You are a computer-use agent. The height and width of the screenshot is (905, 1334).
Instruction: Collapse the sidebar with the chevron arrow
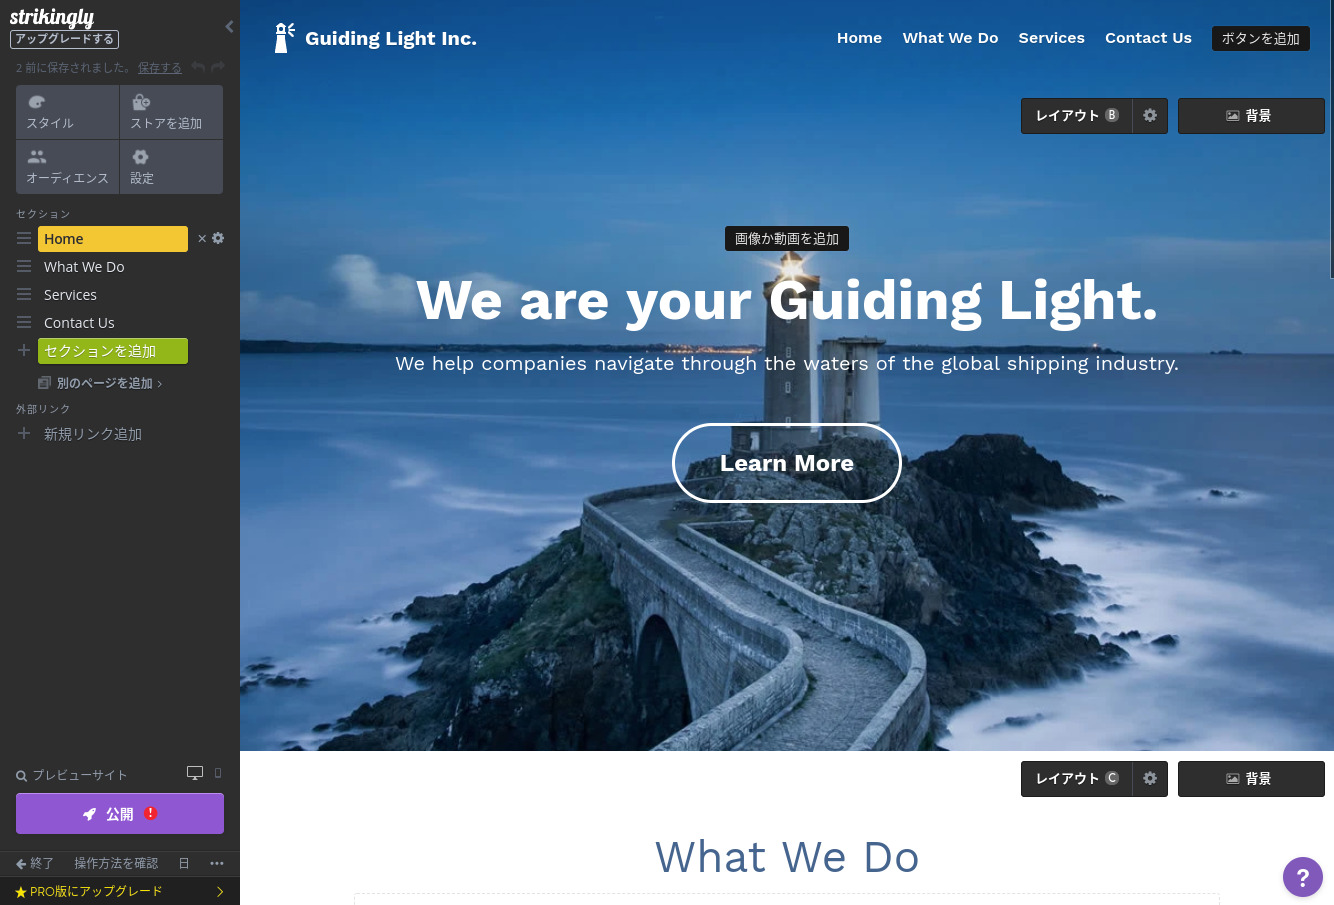click(229, 27)
